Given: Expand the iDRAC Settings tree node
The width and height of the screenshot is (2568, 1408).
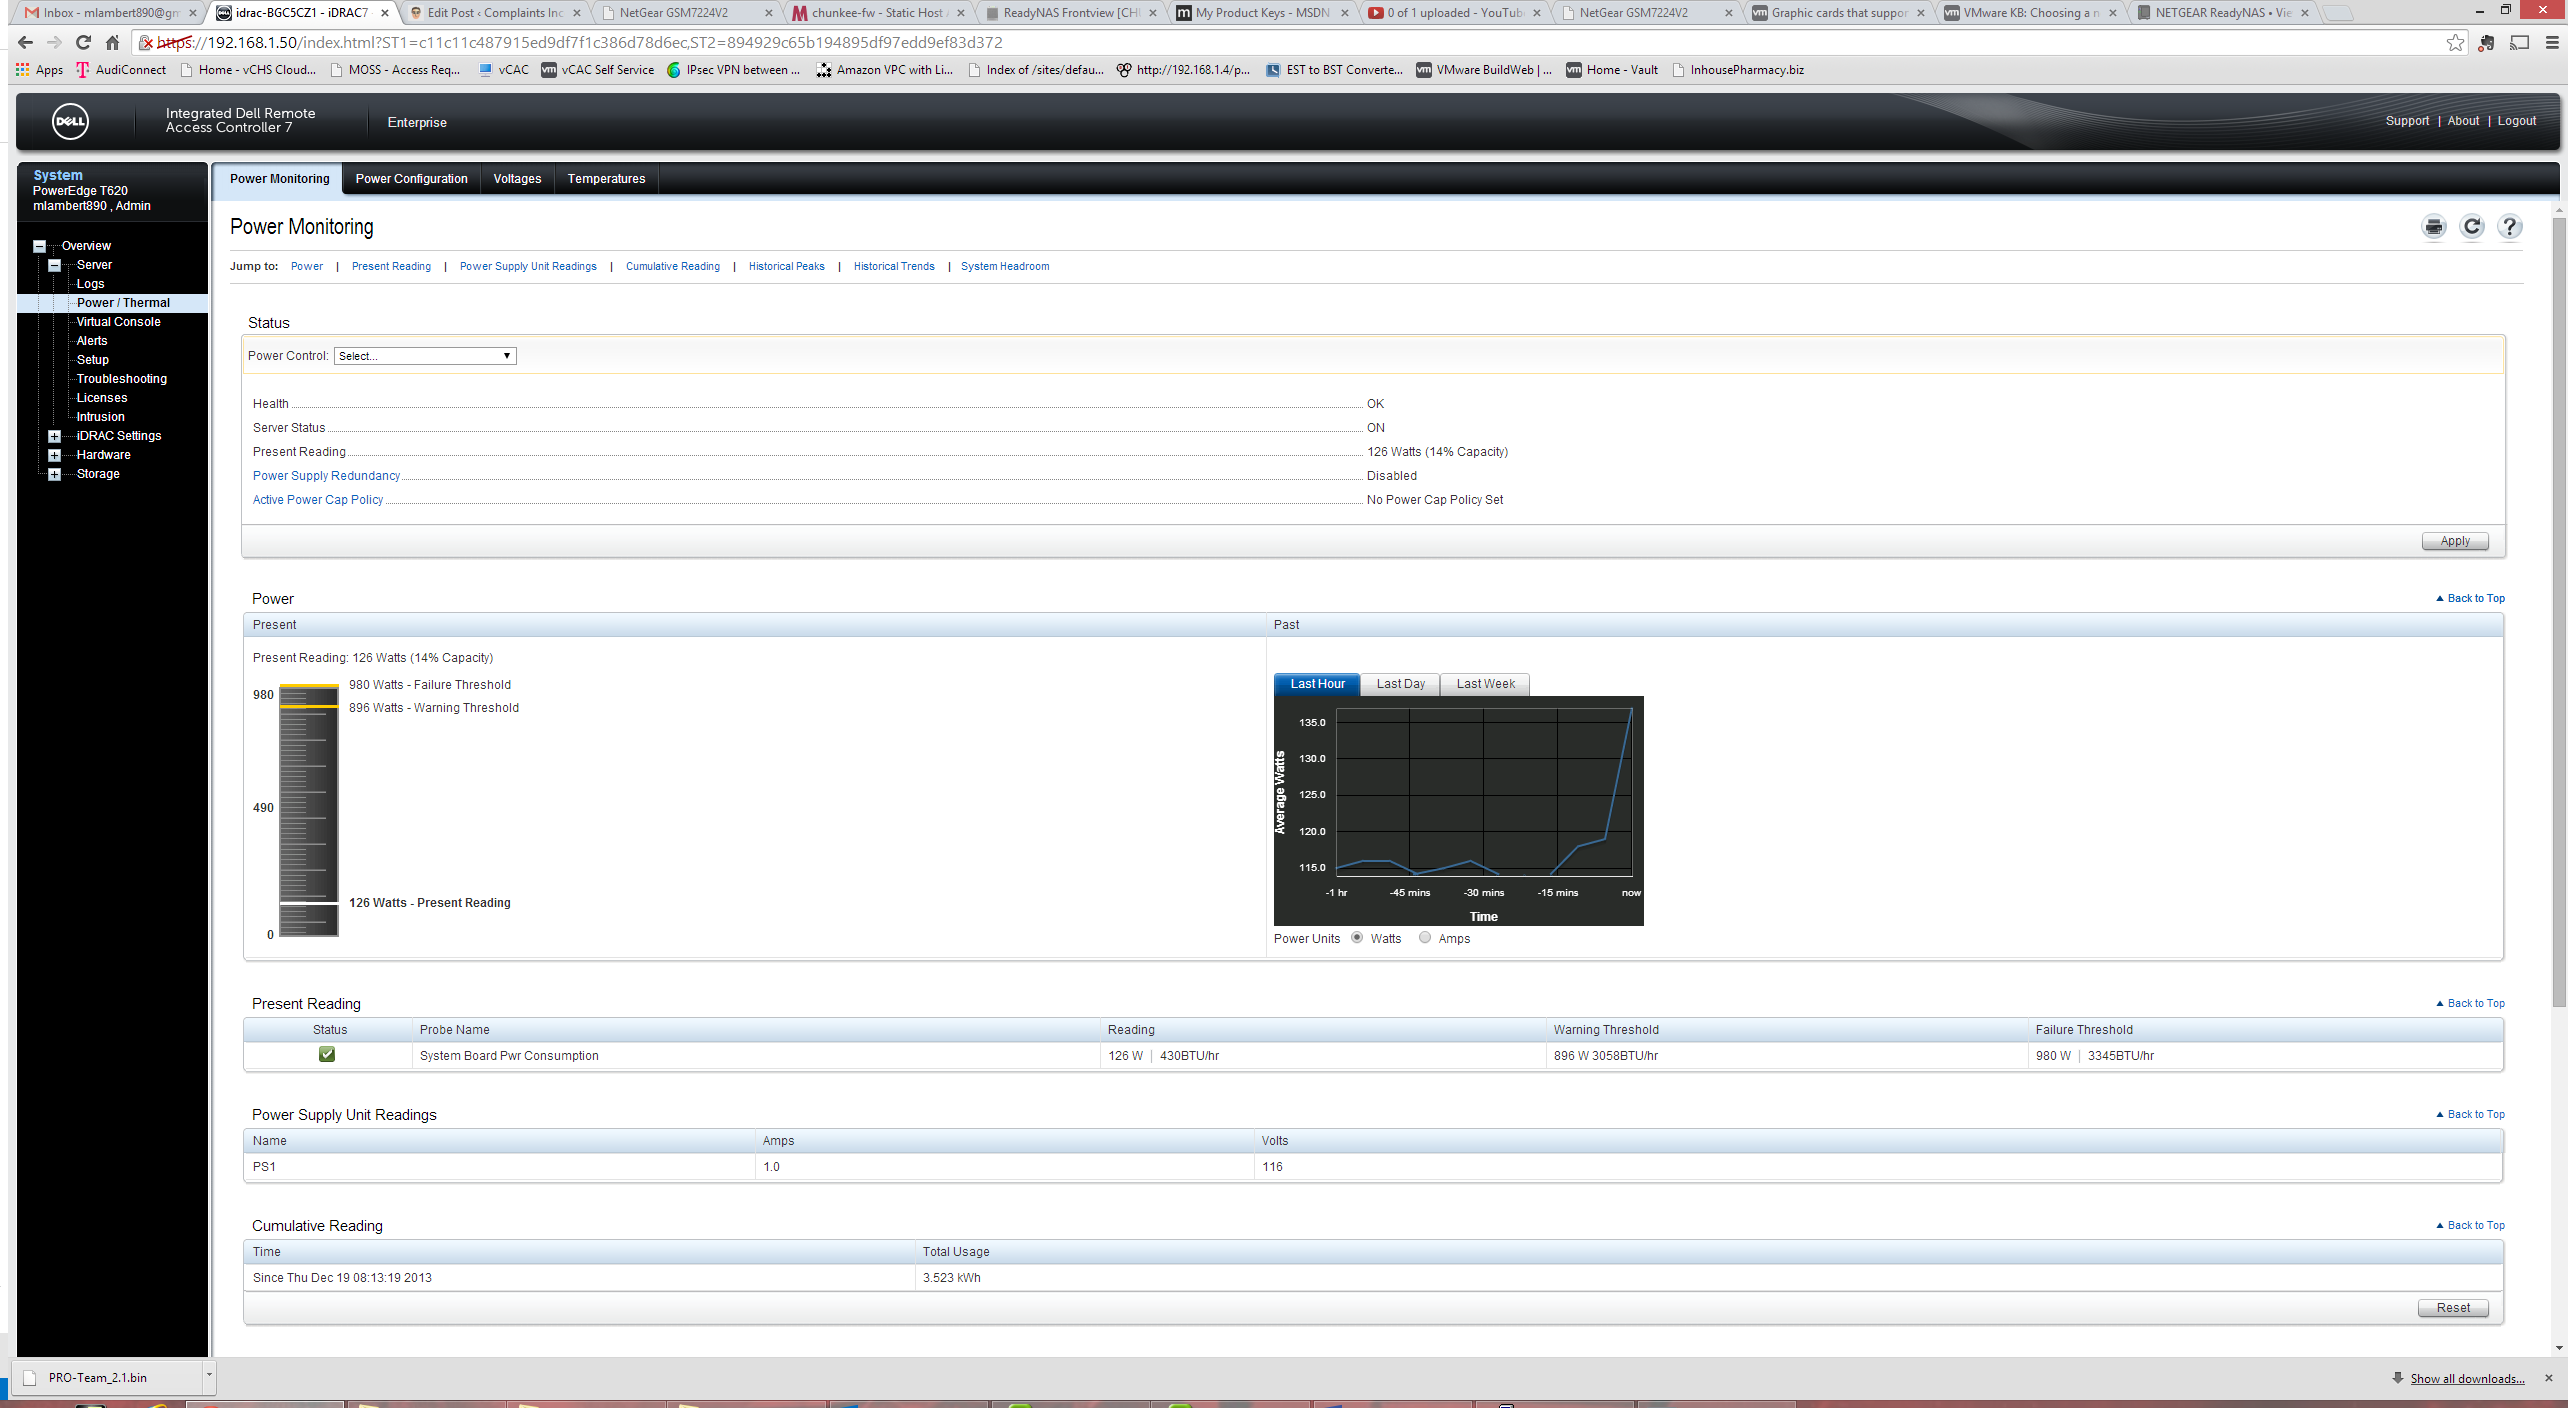Looking at the screenshot, I should coord(54,436).
